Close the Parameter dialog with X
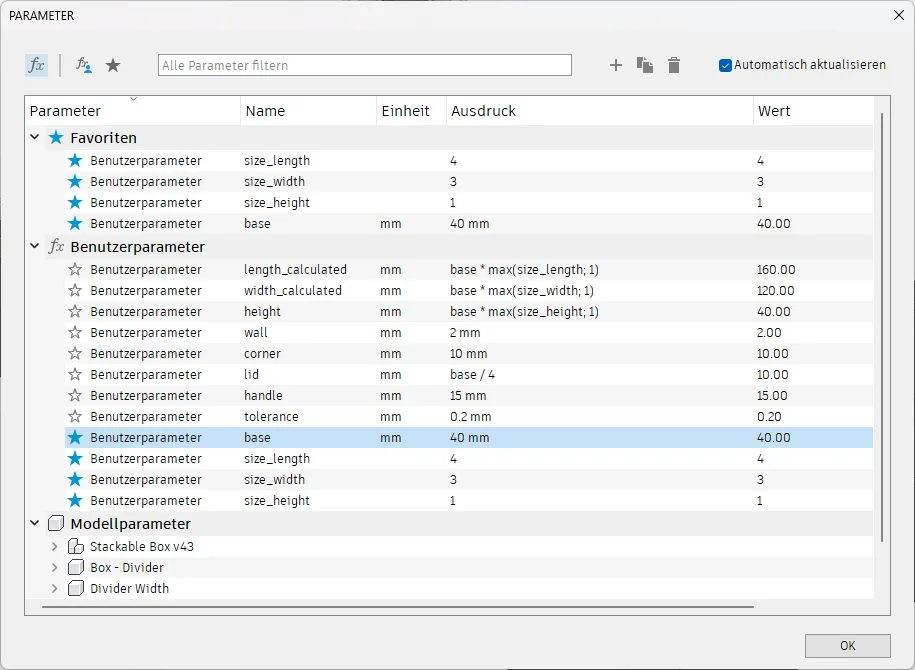 click(x=899, y=15)
